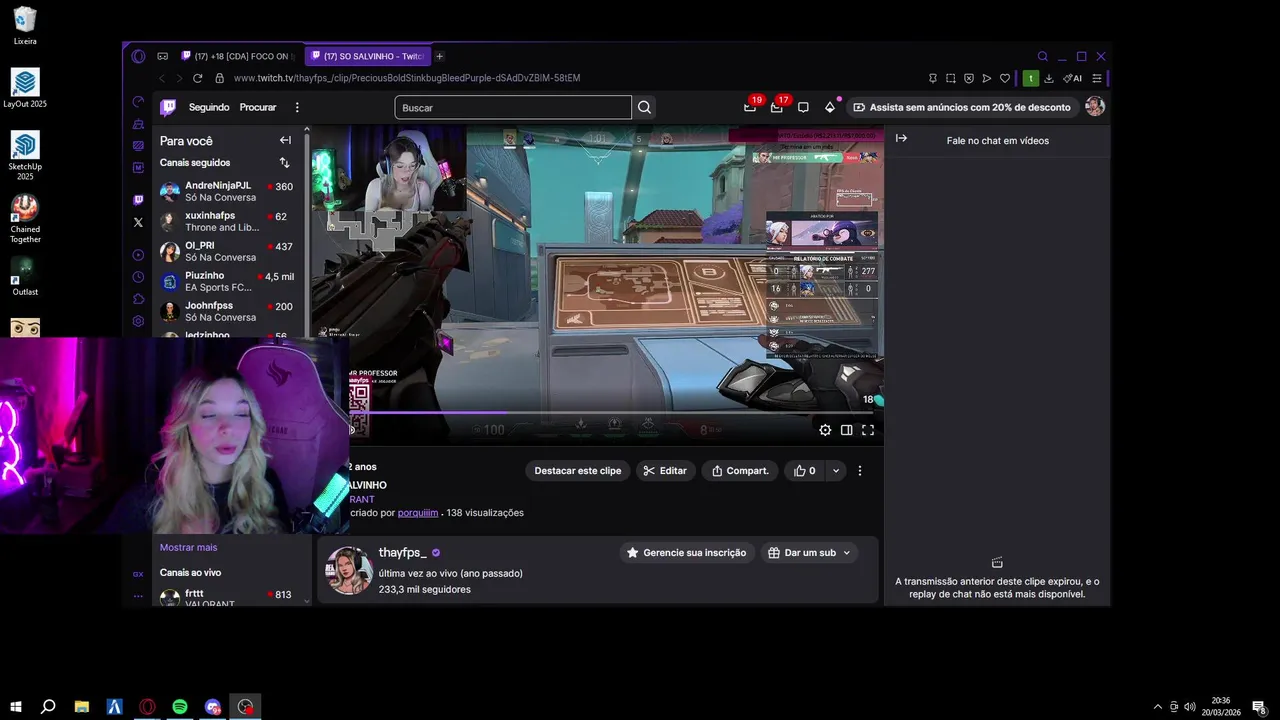Open Extensions cube in the Opera sidebar
Image resolution: width=1280 pixels, height=720 pixels.
pyautogui.click(x=138, y=299)
